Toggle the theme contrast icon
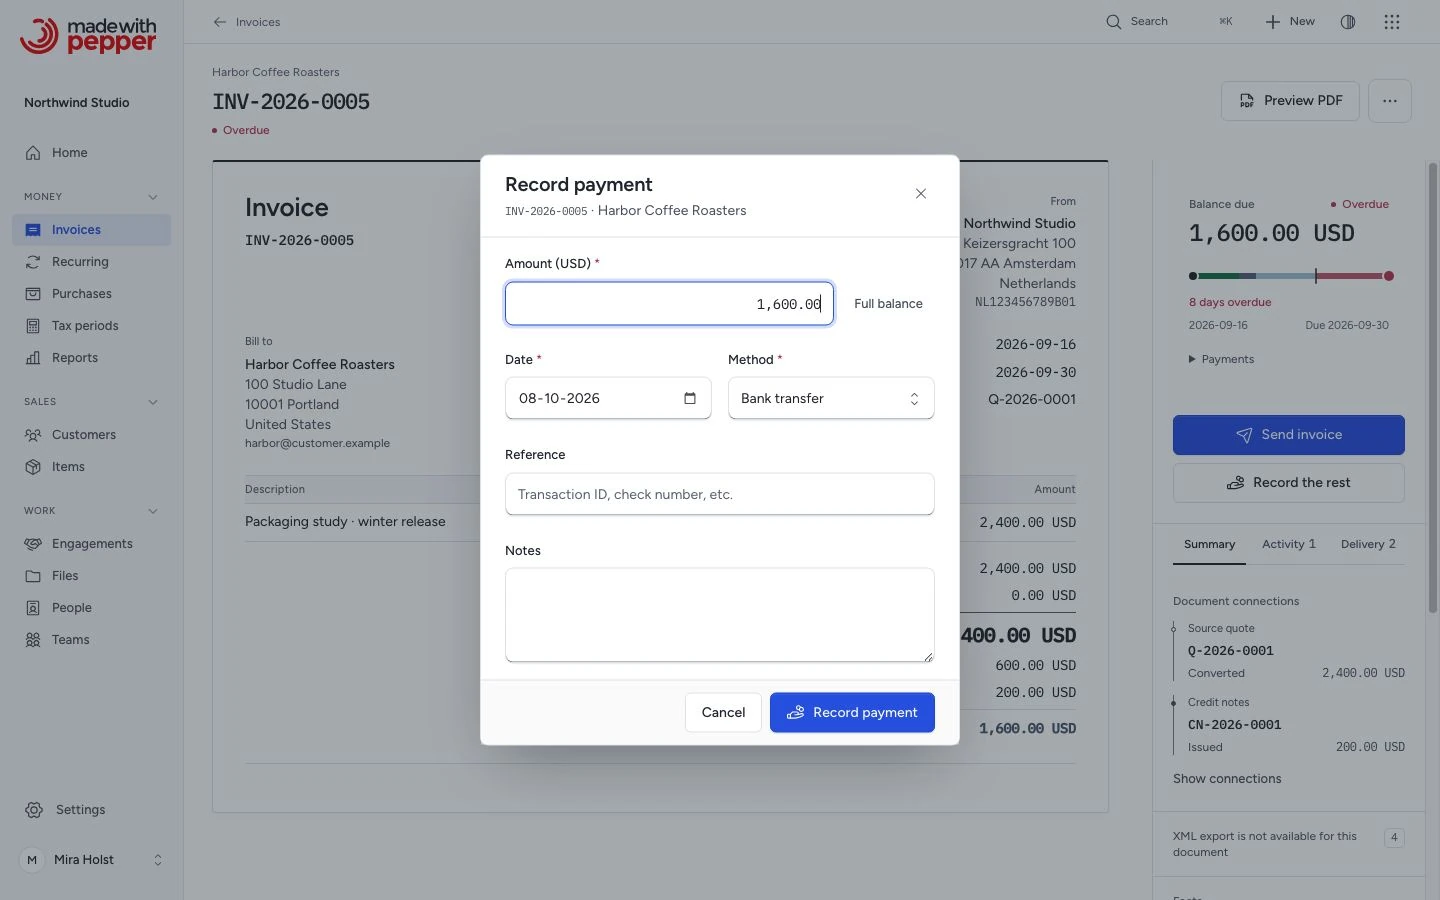The height and width of the screenshot is (900, 1440). [x=1348, y=22]
